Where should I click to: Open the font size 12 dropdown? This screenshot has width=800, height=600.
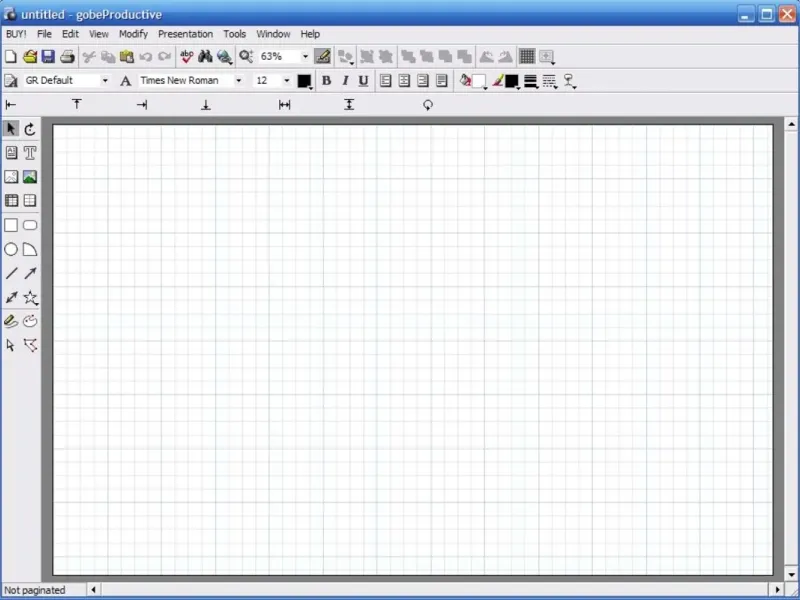point(287,81)
